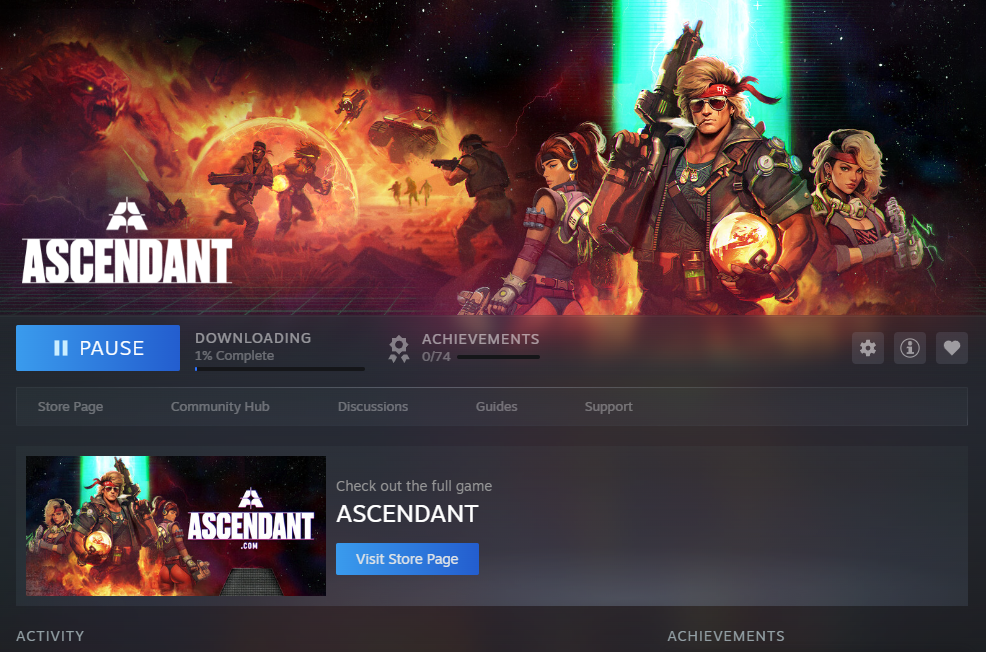Click the download progress bar
The width and height of the screenshot is (986, 652).
click(280, 369)
